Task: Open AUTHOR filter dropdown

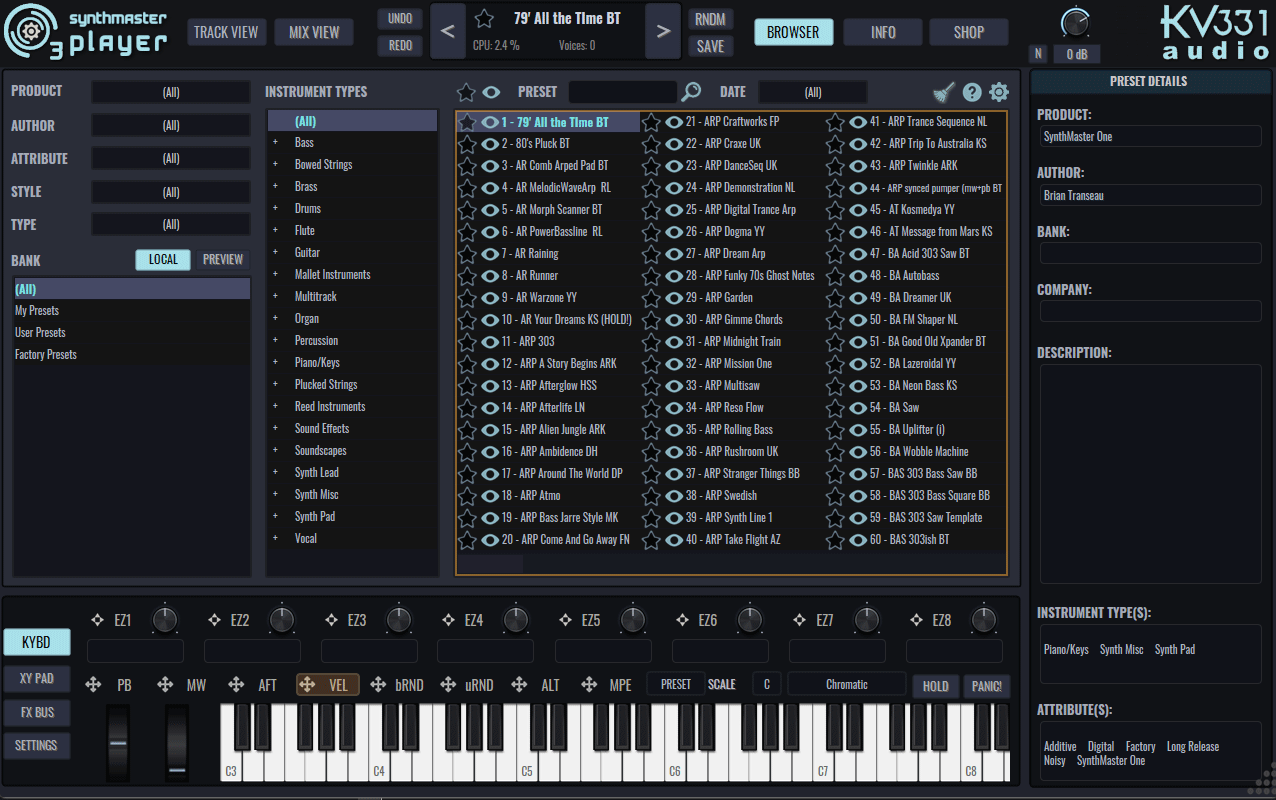Action: click(x=171, y=126)
